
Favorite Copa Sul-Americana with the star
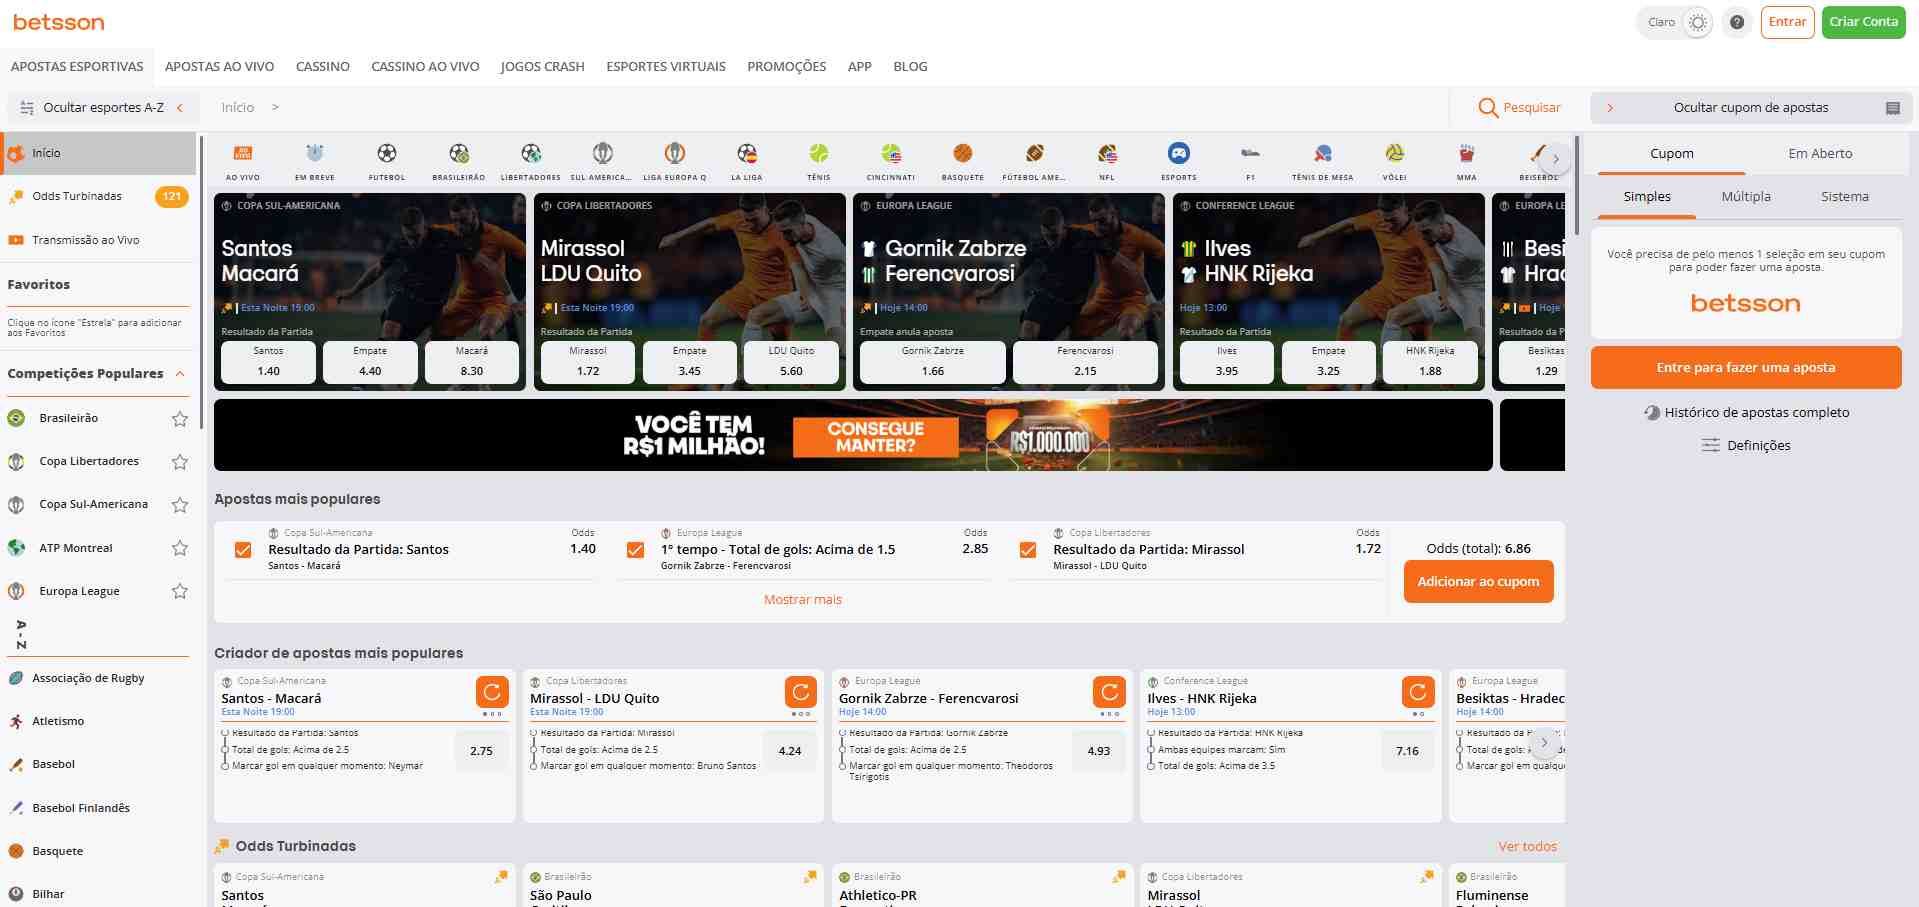tap(180, 505)
